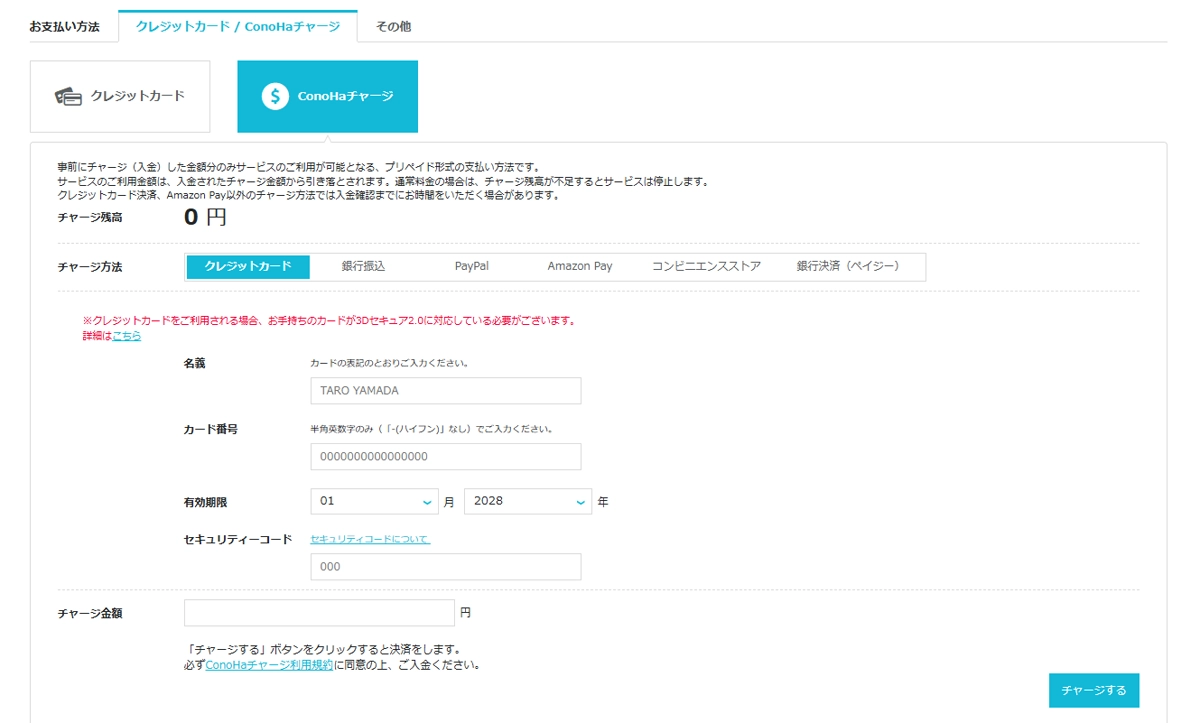This screenshot has height=723, width=1200.
Task: Switch to the その他 tab
Action: (x=393, y=27)
